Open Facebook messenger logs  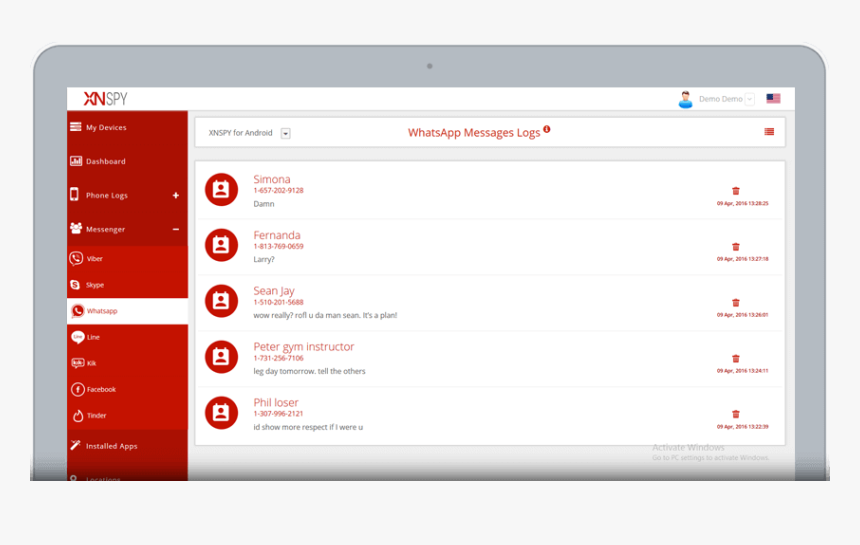coord(127,389)
